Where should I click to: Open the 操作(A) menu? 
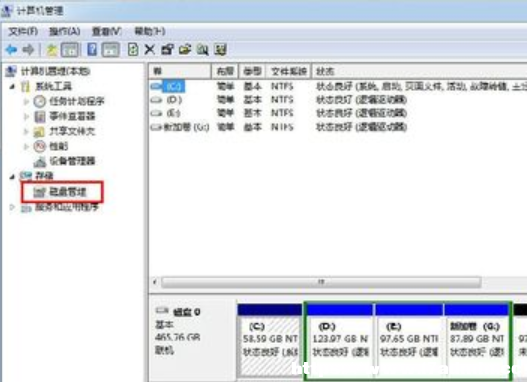point(65,31)
